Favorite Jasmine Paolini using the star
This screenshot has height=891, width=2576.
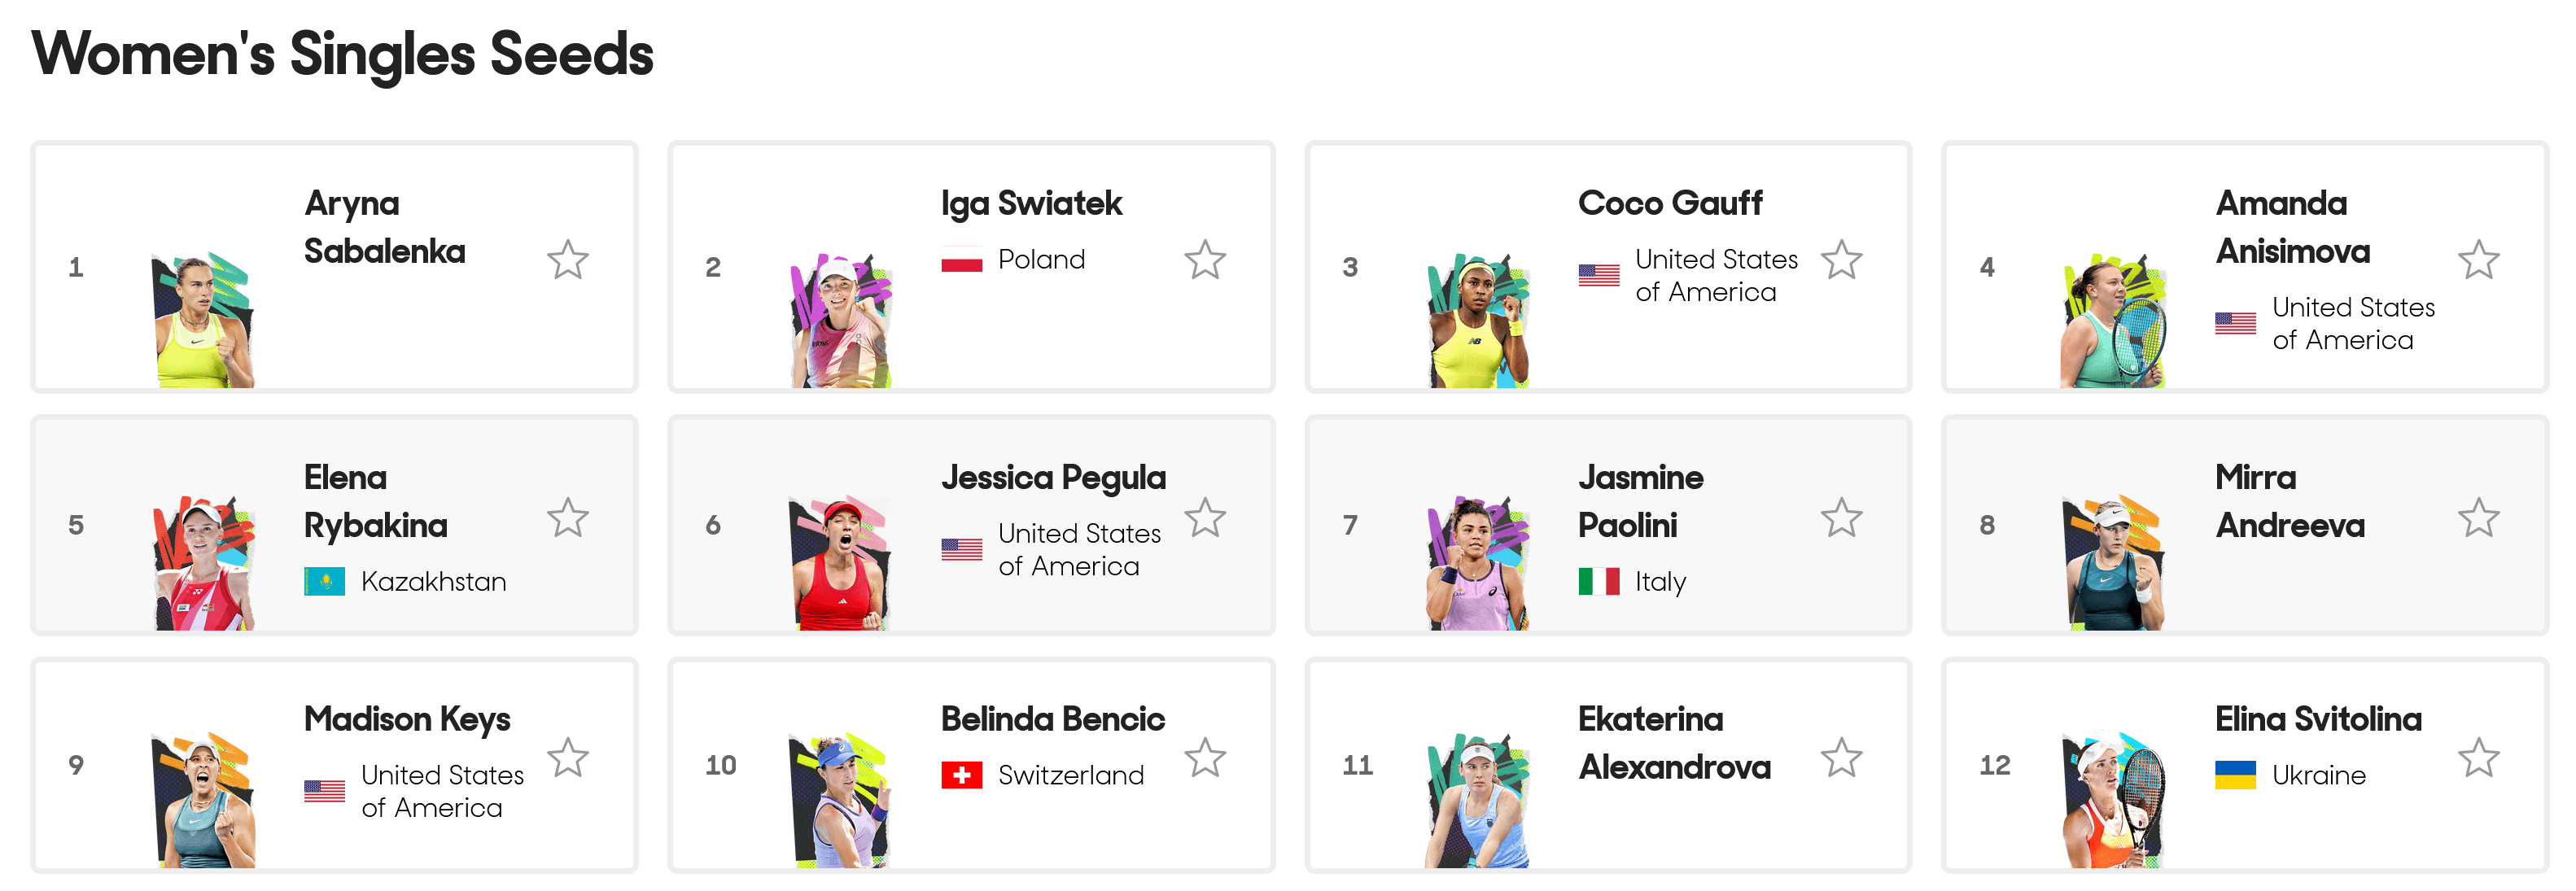coord(1842,518)
